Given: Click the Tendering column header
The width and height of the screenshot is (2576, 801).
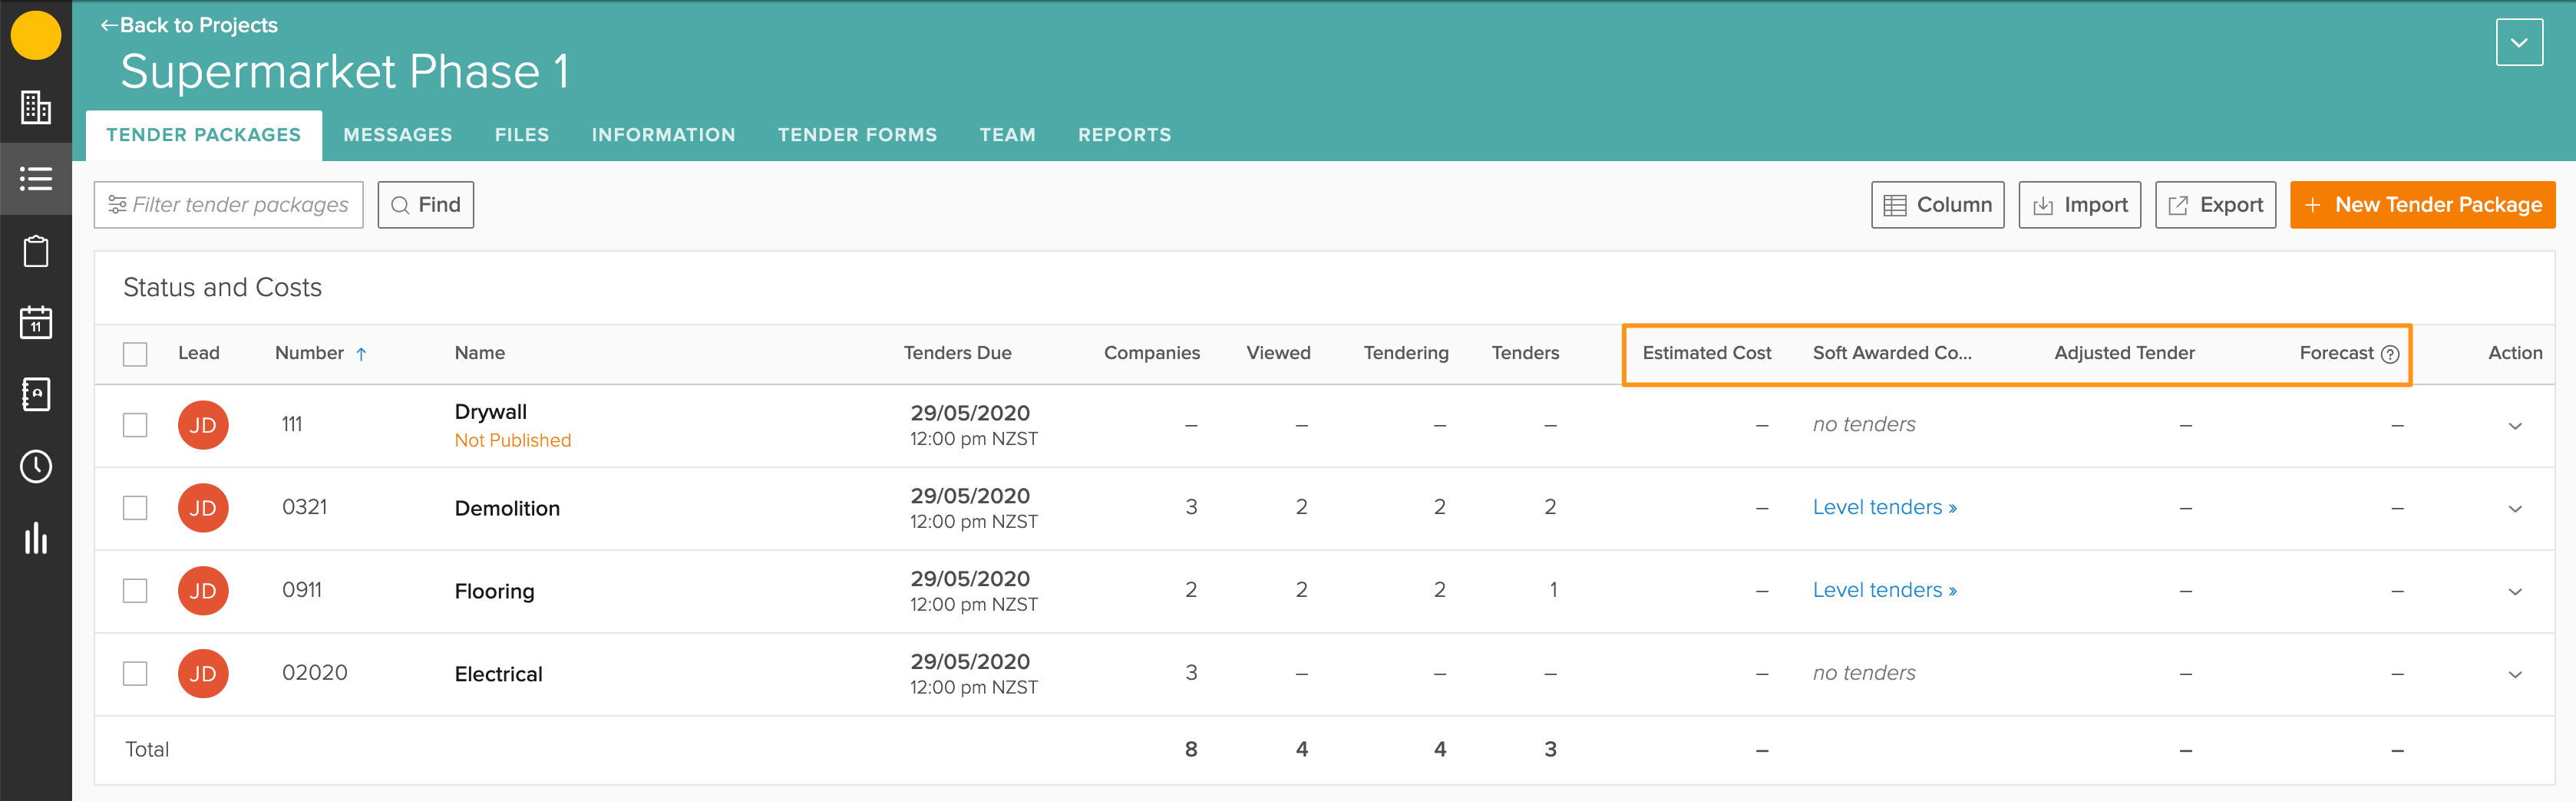Looking at the screenshot, I should (x=1405, y=354).
